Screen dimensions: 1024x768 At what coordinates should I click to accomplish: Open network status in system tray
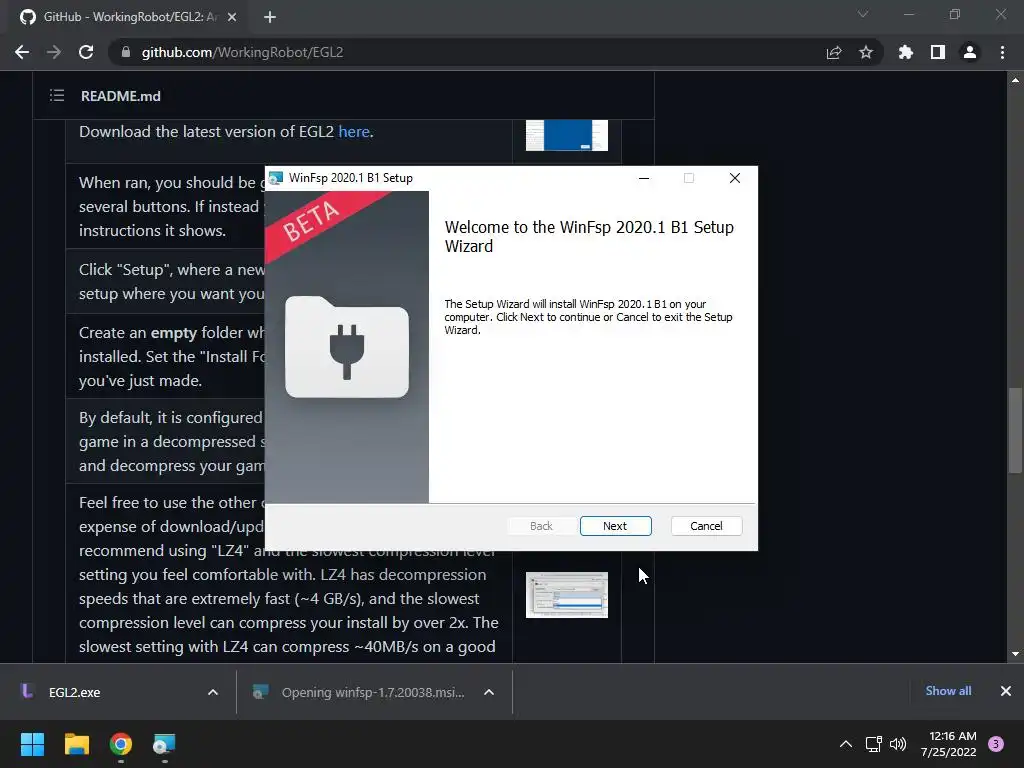point(873,744)
